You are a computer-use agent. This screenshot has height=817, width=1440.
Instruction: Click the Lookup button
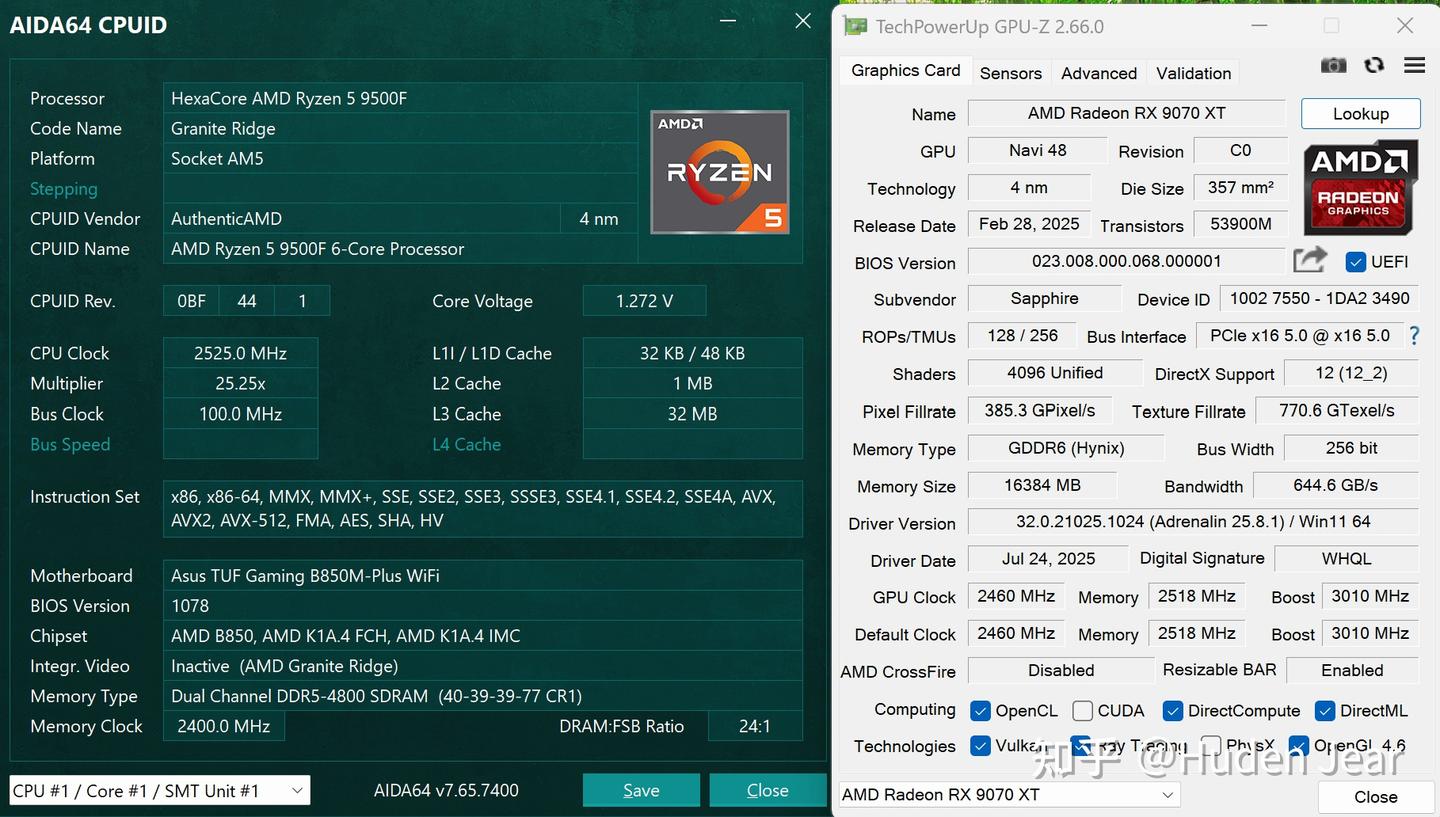(1360, 113)
